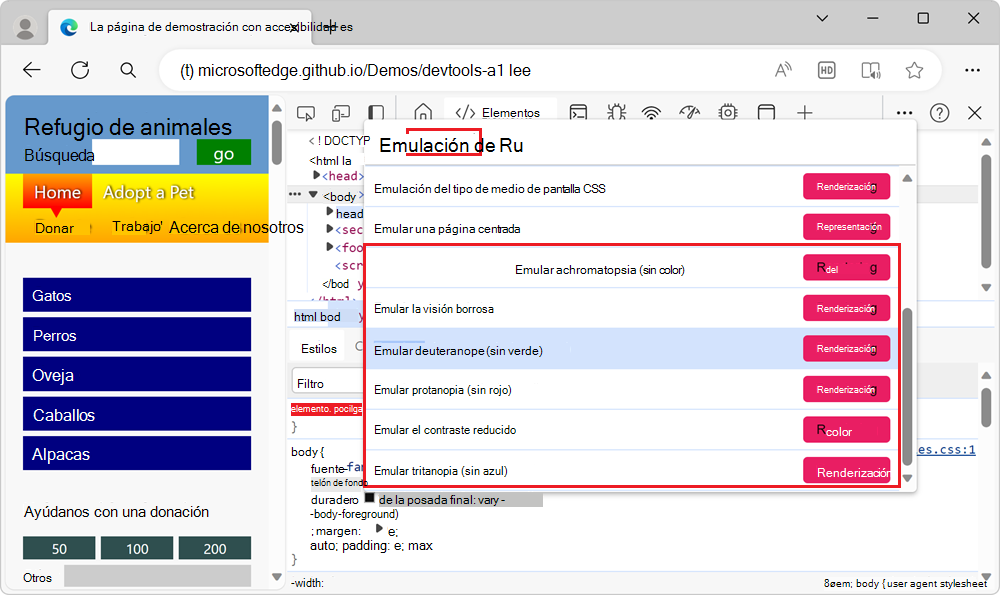Screen dimensions: 1000x595
Task: Click the go search button
Action: (224, 153)
